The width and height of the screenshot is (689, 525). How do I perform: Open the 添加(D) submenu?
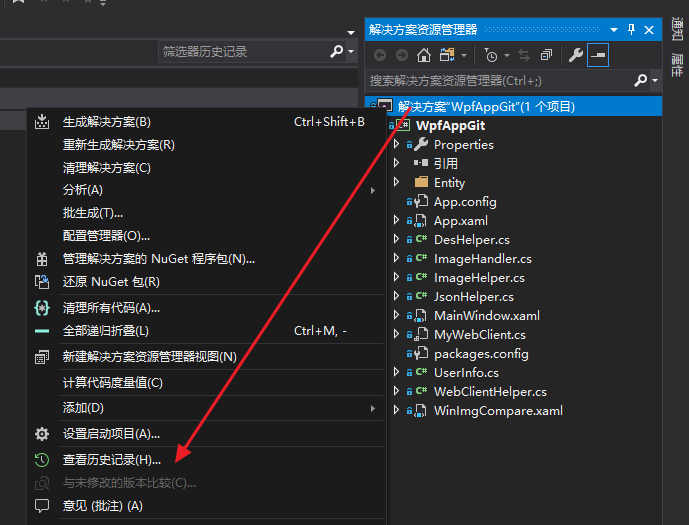pyautogui.click(x=205, y=408)
